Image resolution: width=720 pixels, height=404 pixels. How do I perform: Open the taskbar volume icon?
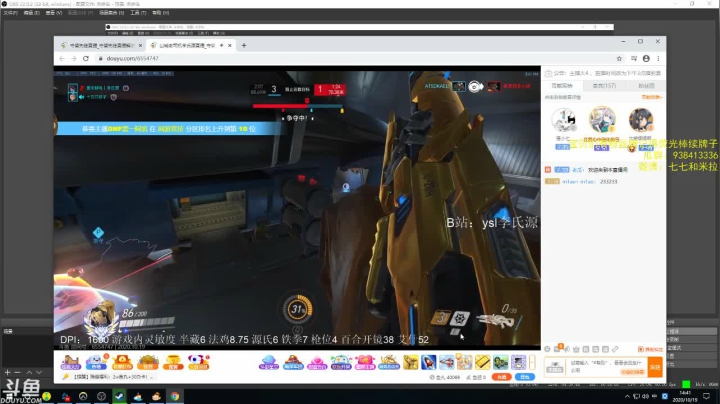tap(646, 396)
